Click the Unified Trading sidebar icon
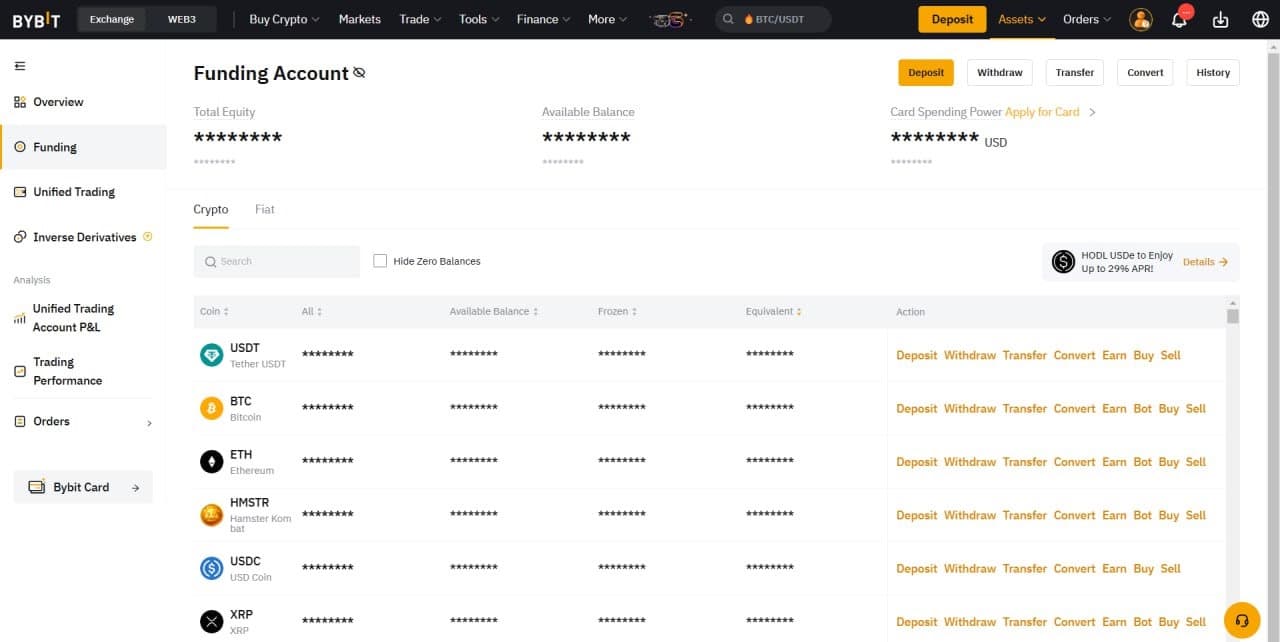 click(x=19, y=191)
